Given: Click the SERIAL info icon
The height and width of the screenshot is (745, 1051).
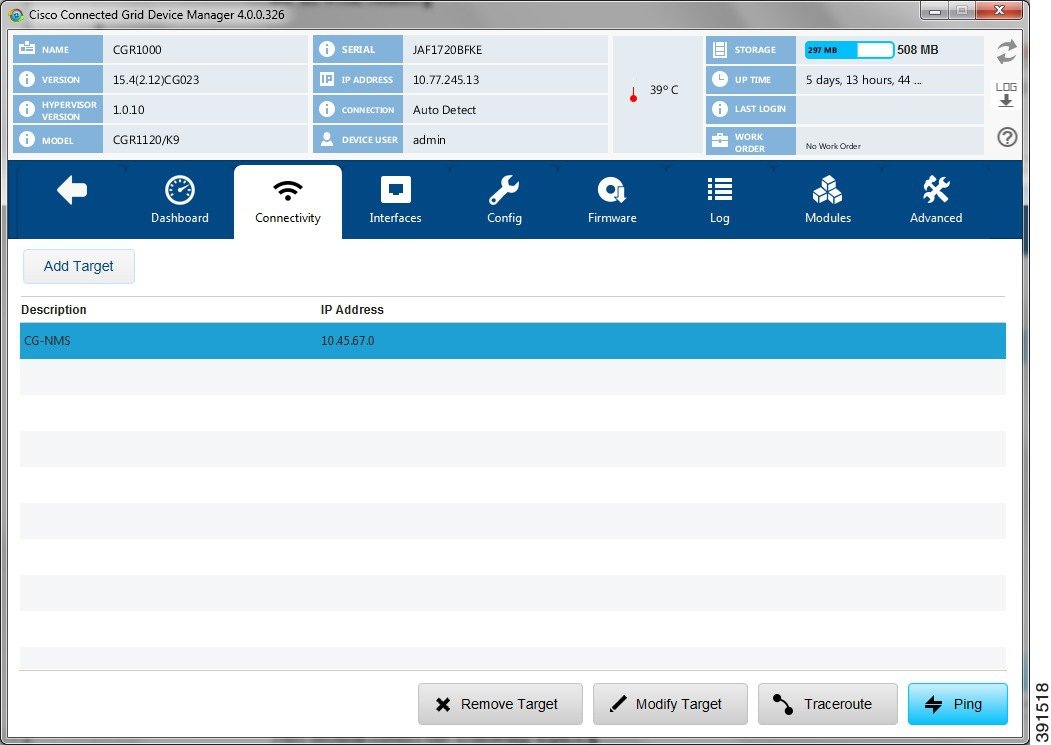Looking at the screenshot, I should (327, 49).
